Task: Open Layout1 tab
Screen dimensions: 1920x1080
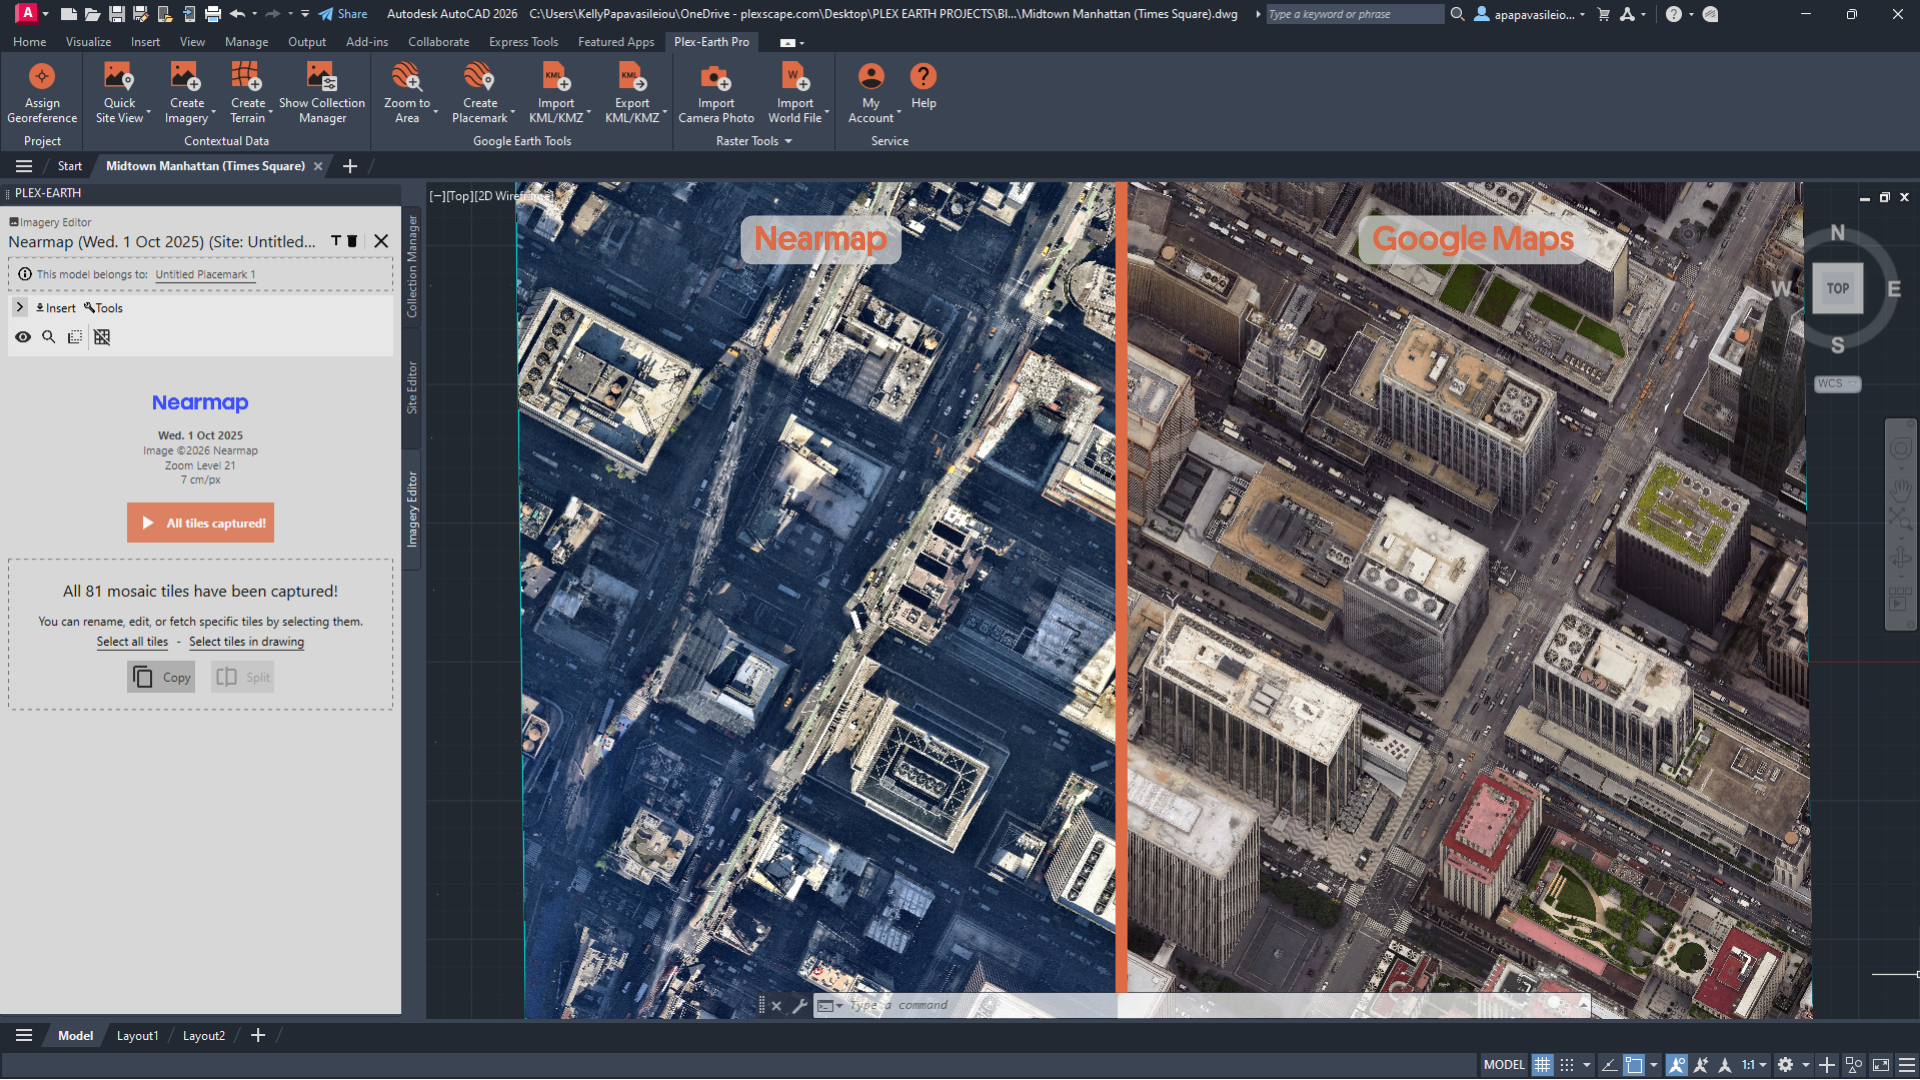Action: pyautogui.click(x=137, y=1036)
